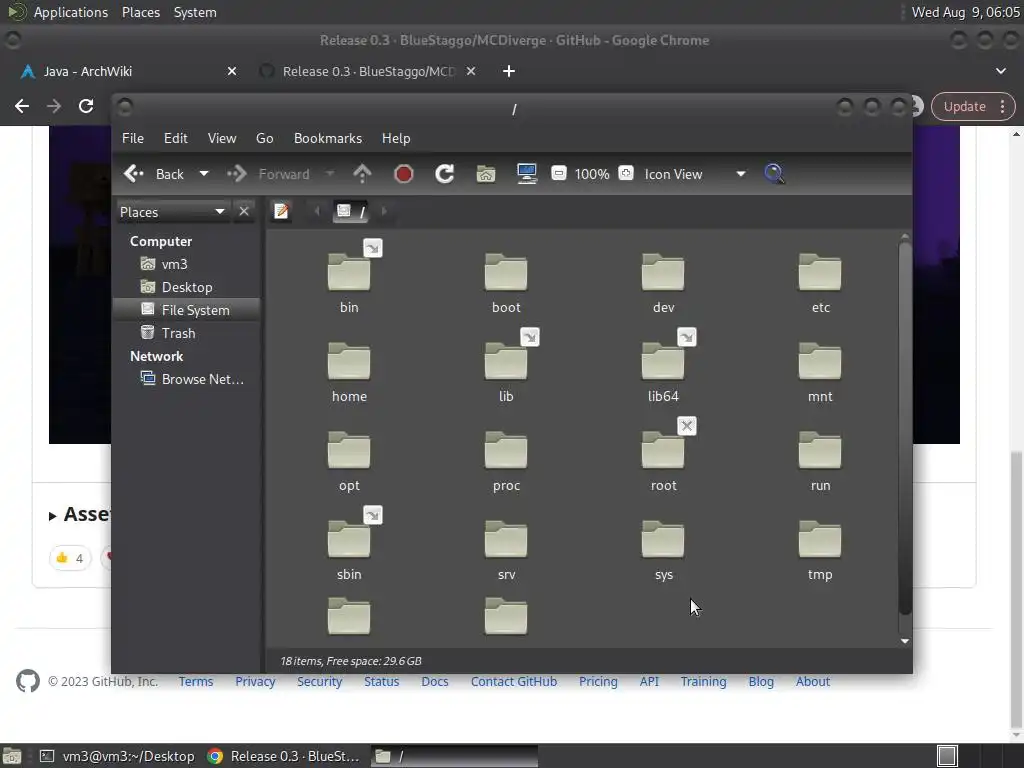Open Desktop in the Places sidebar

(186, 287)
